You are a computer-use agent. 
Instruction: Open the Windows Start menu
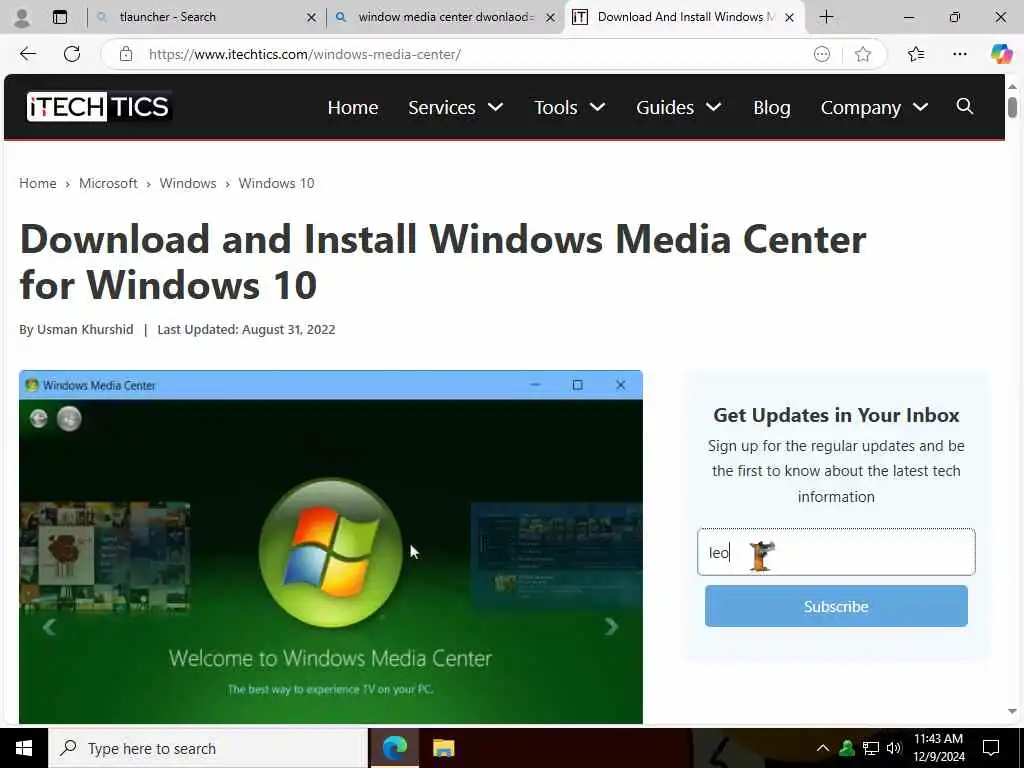(24, 748)
